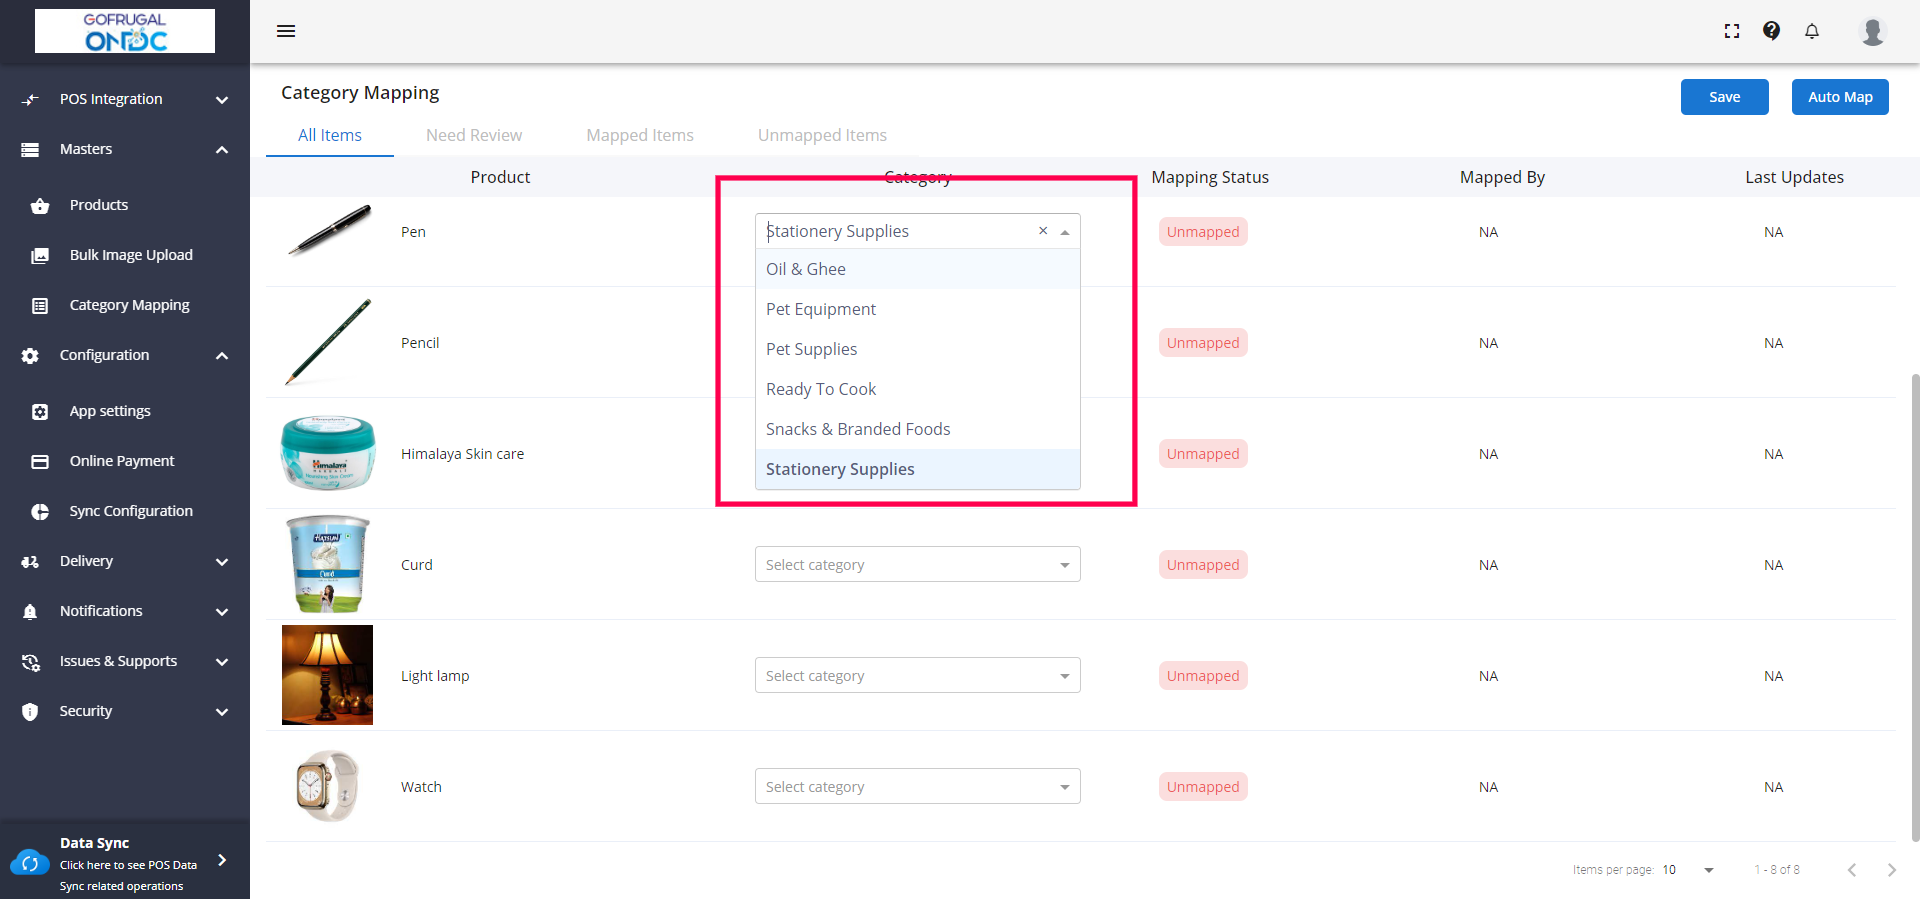
Task: Clear the Stationery Supplies selection
Action: (x=1043, y=231)
